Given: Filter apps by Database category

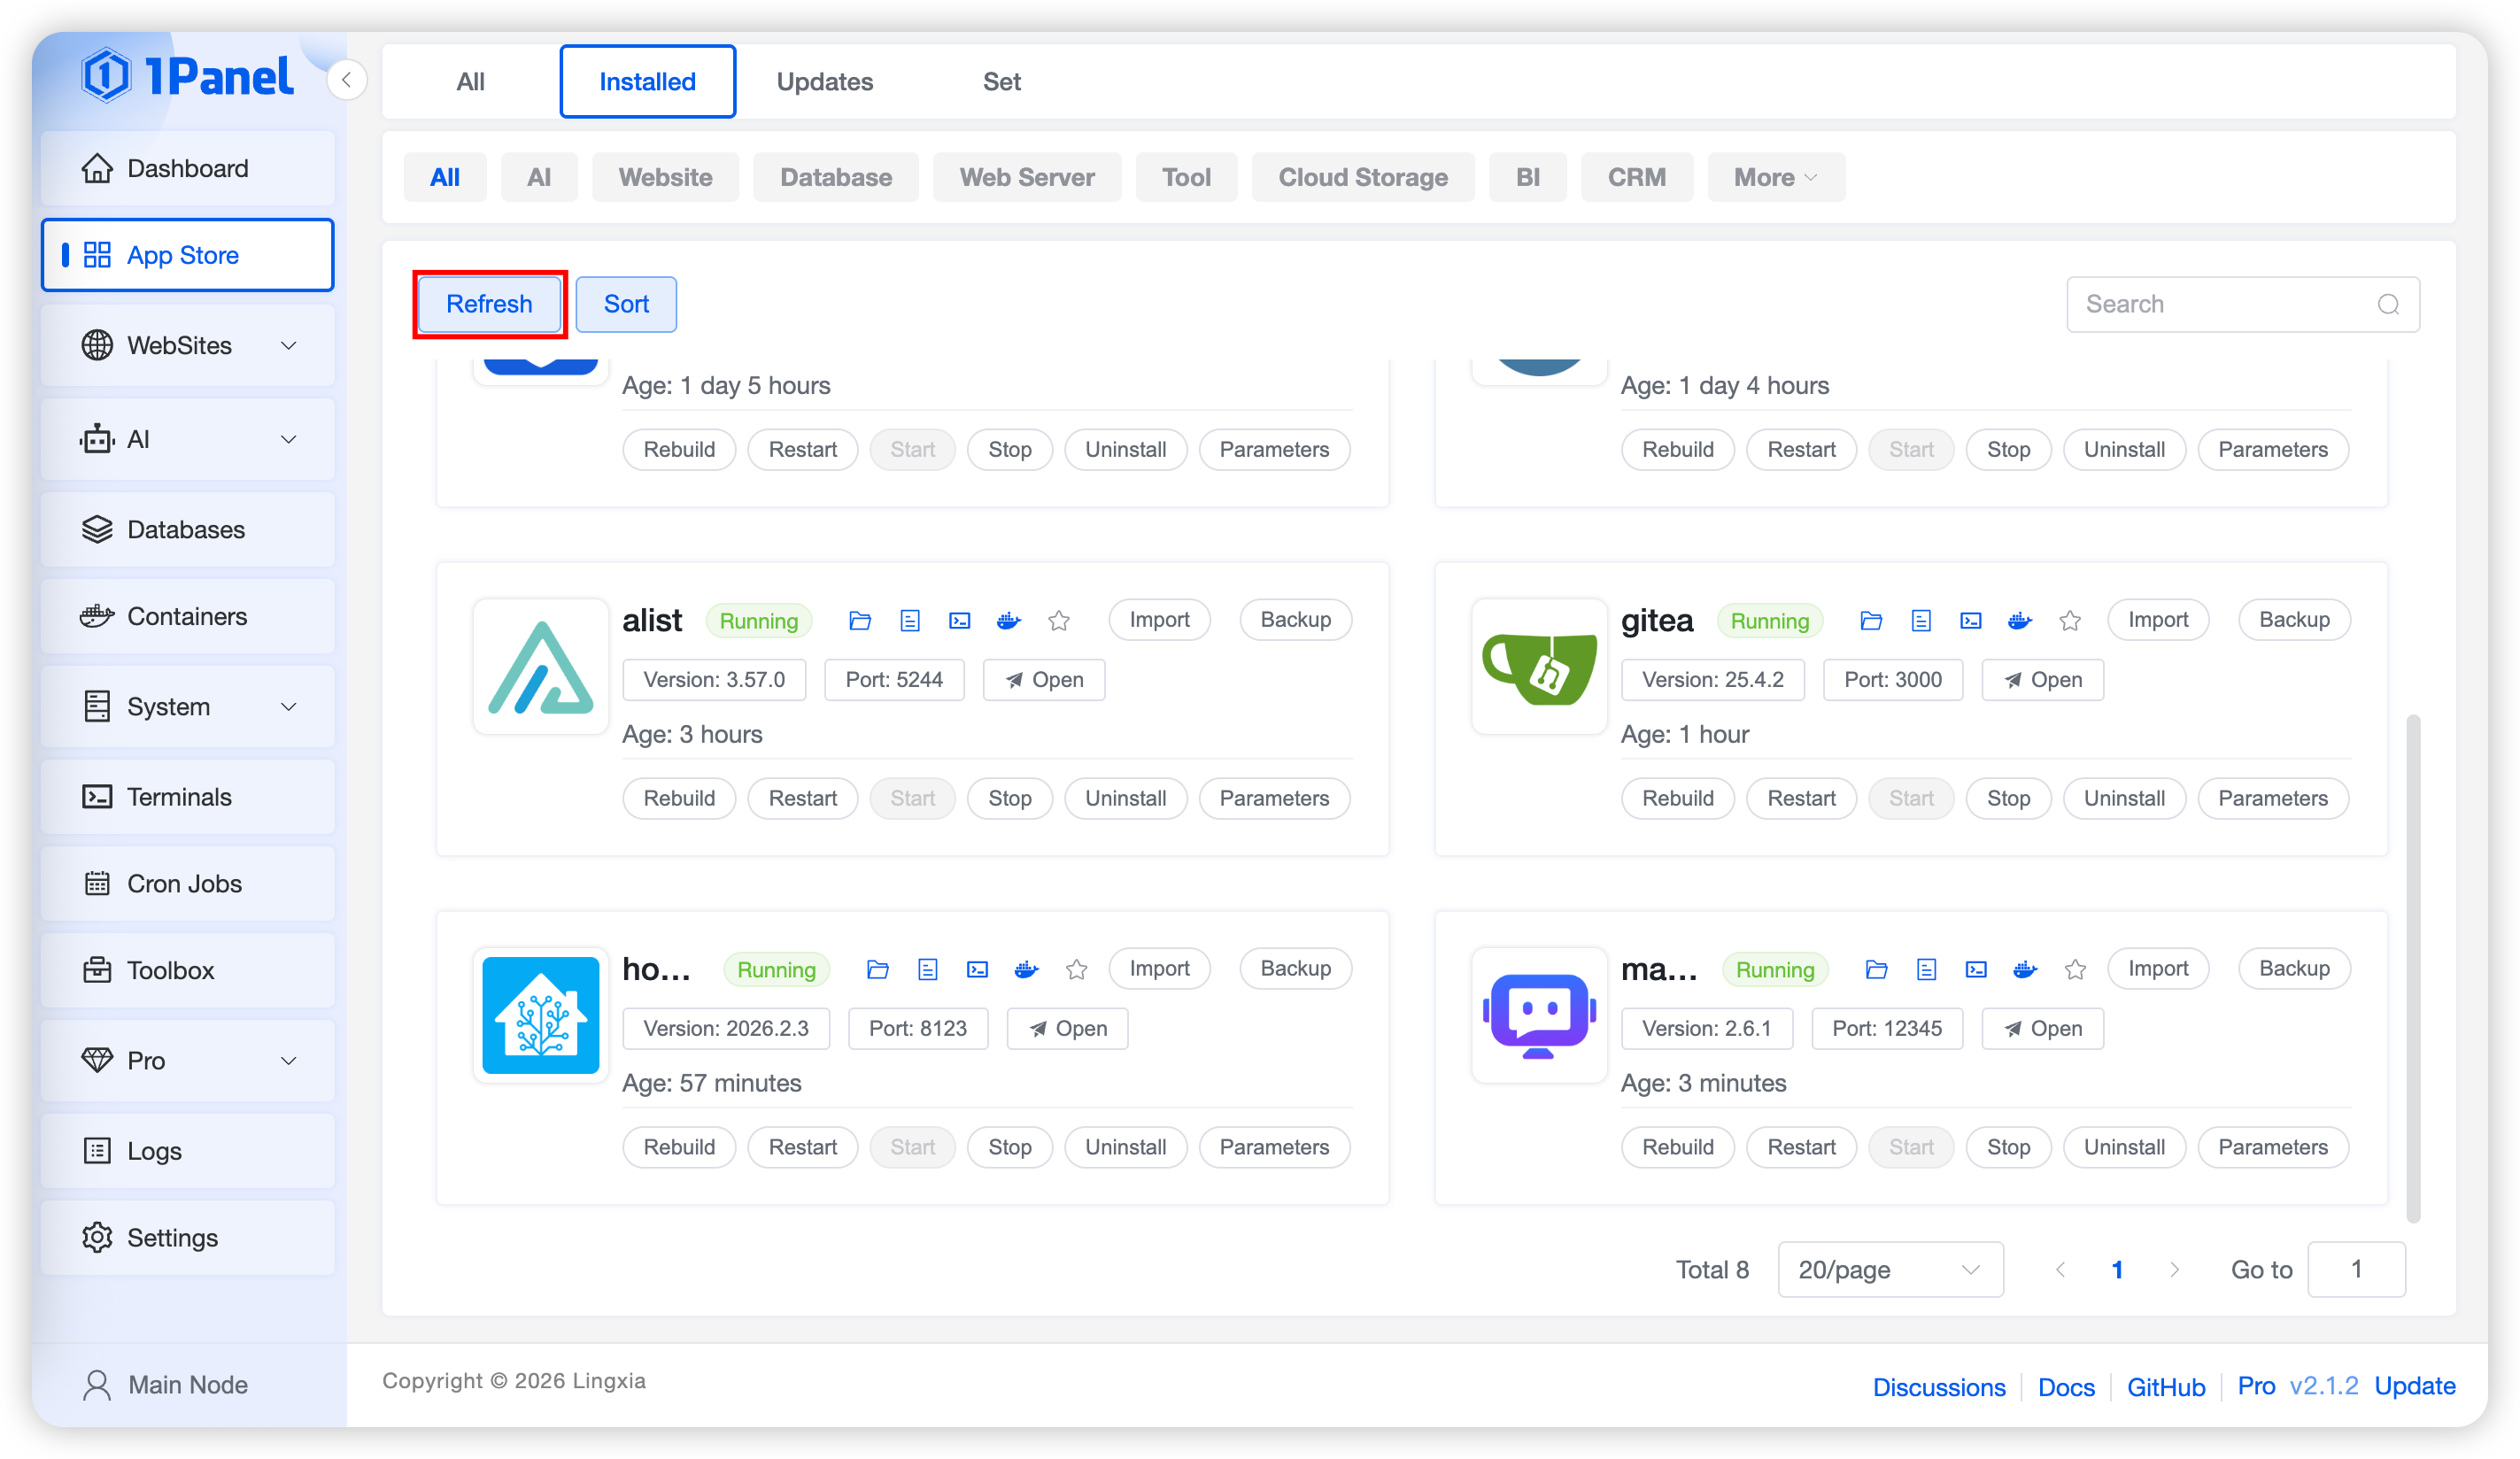Looking at the screenshot, I should [835, 177].
